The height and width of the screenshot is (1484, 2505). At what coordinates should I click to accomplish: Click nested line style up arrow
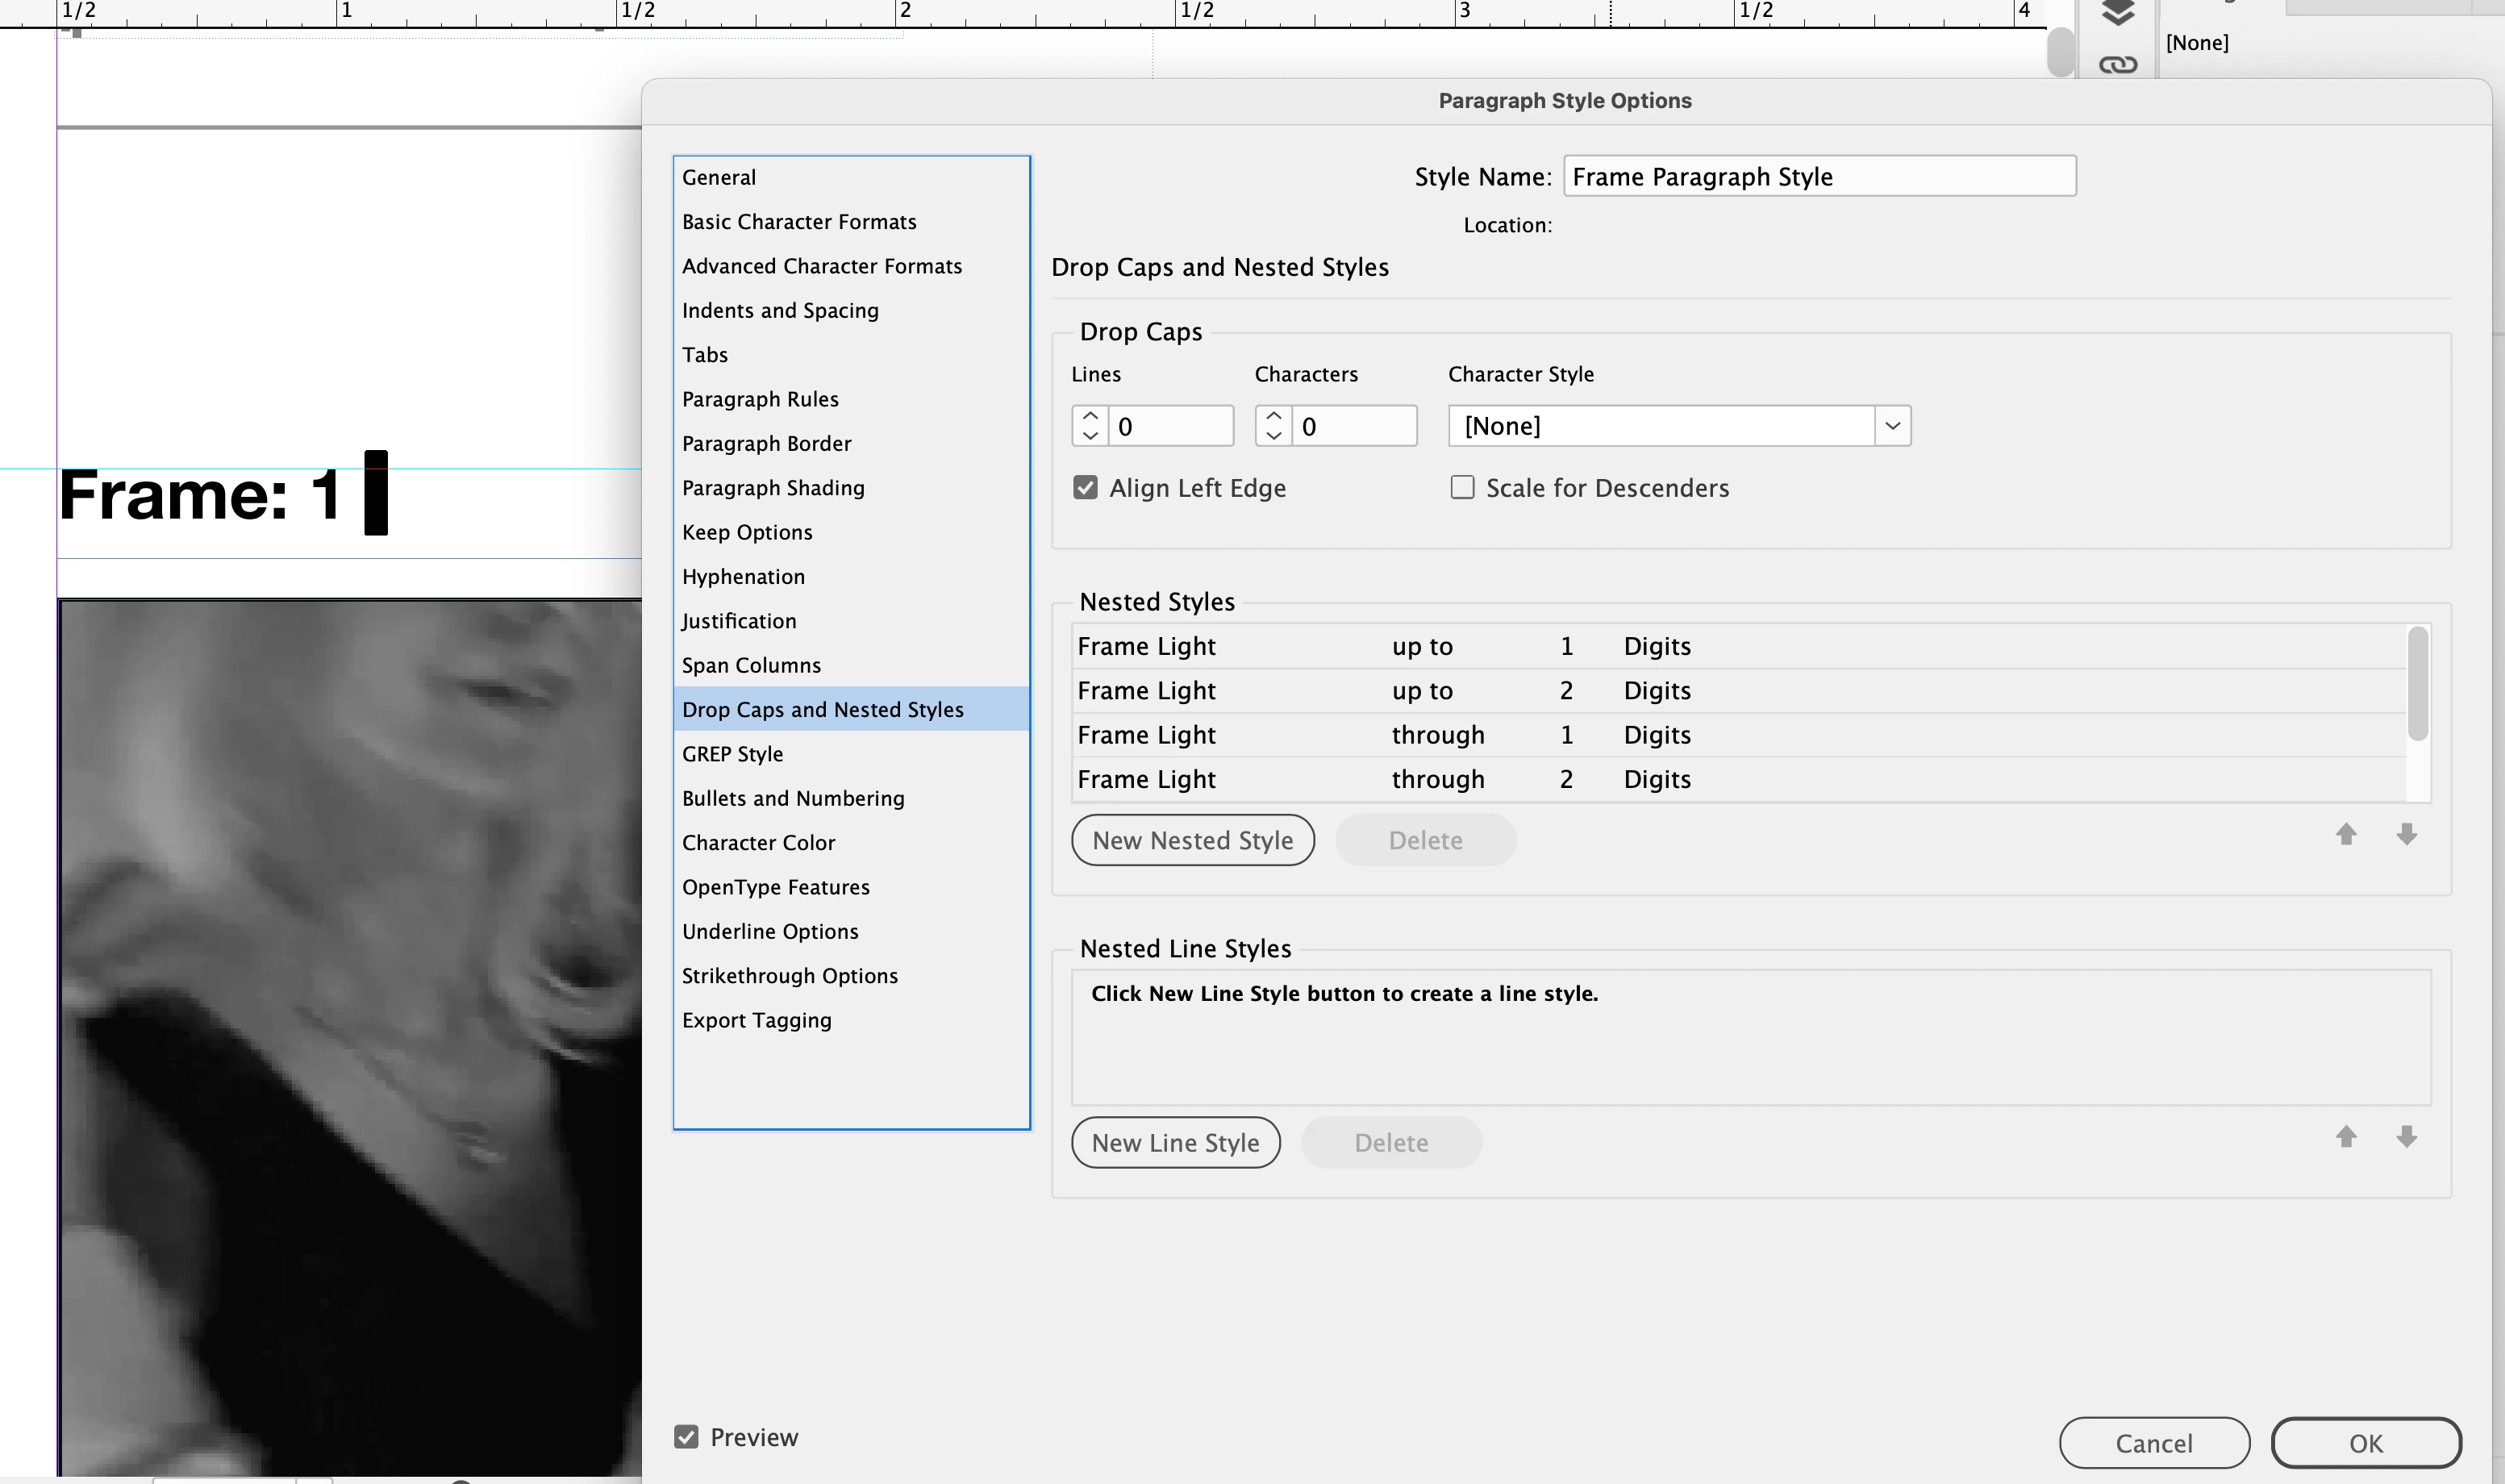pyautogui.click(x=2346, y=1137)
